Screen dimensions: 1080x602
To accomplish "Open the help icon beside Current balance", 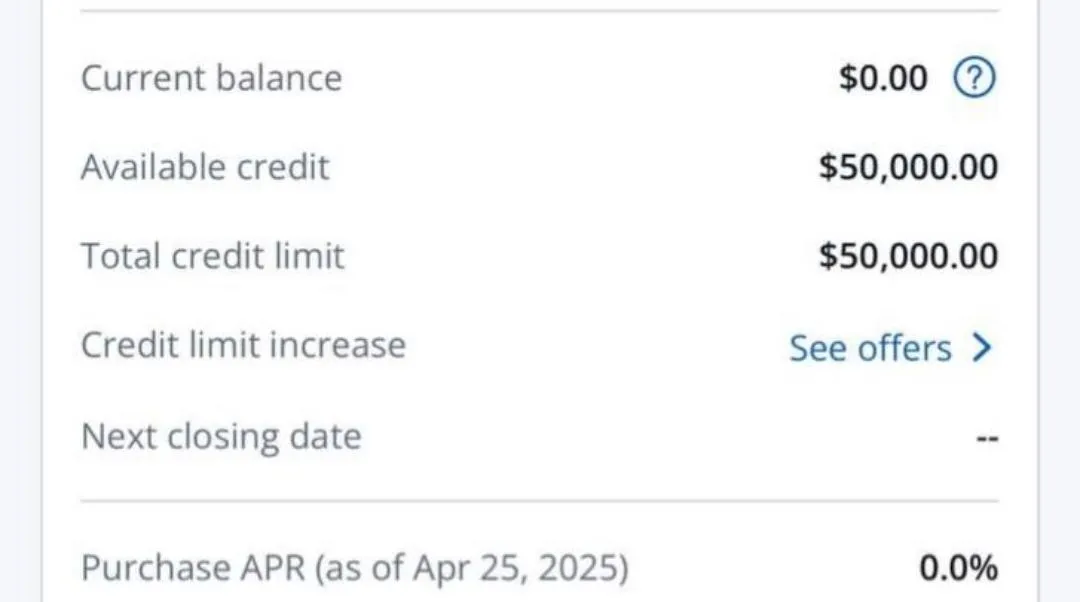I will click(x=974, y=77).
